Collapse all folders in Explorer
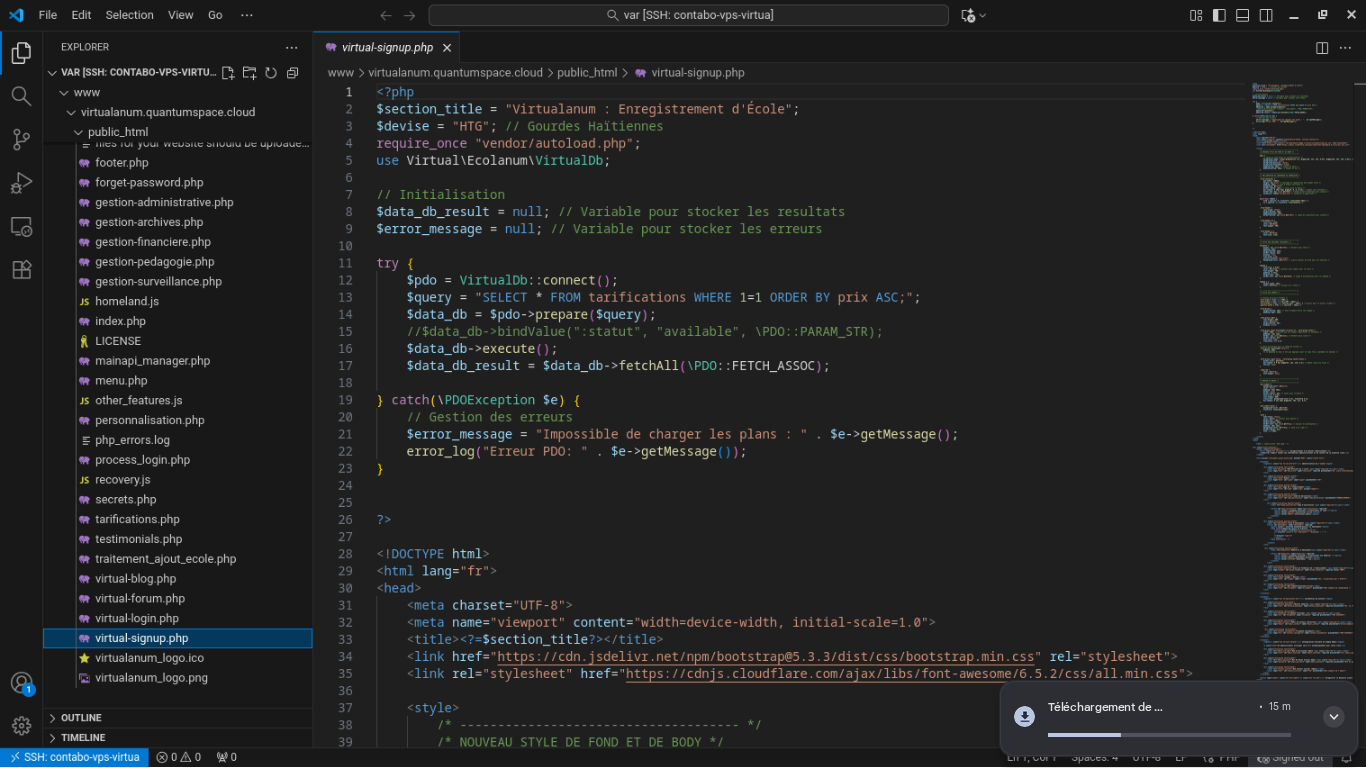This screenshot has width=1366, height=768. tap(292, 73)
